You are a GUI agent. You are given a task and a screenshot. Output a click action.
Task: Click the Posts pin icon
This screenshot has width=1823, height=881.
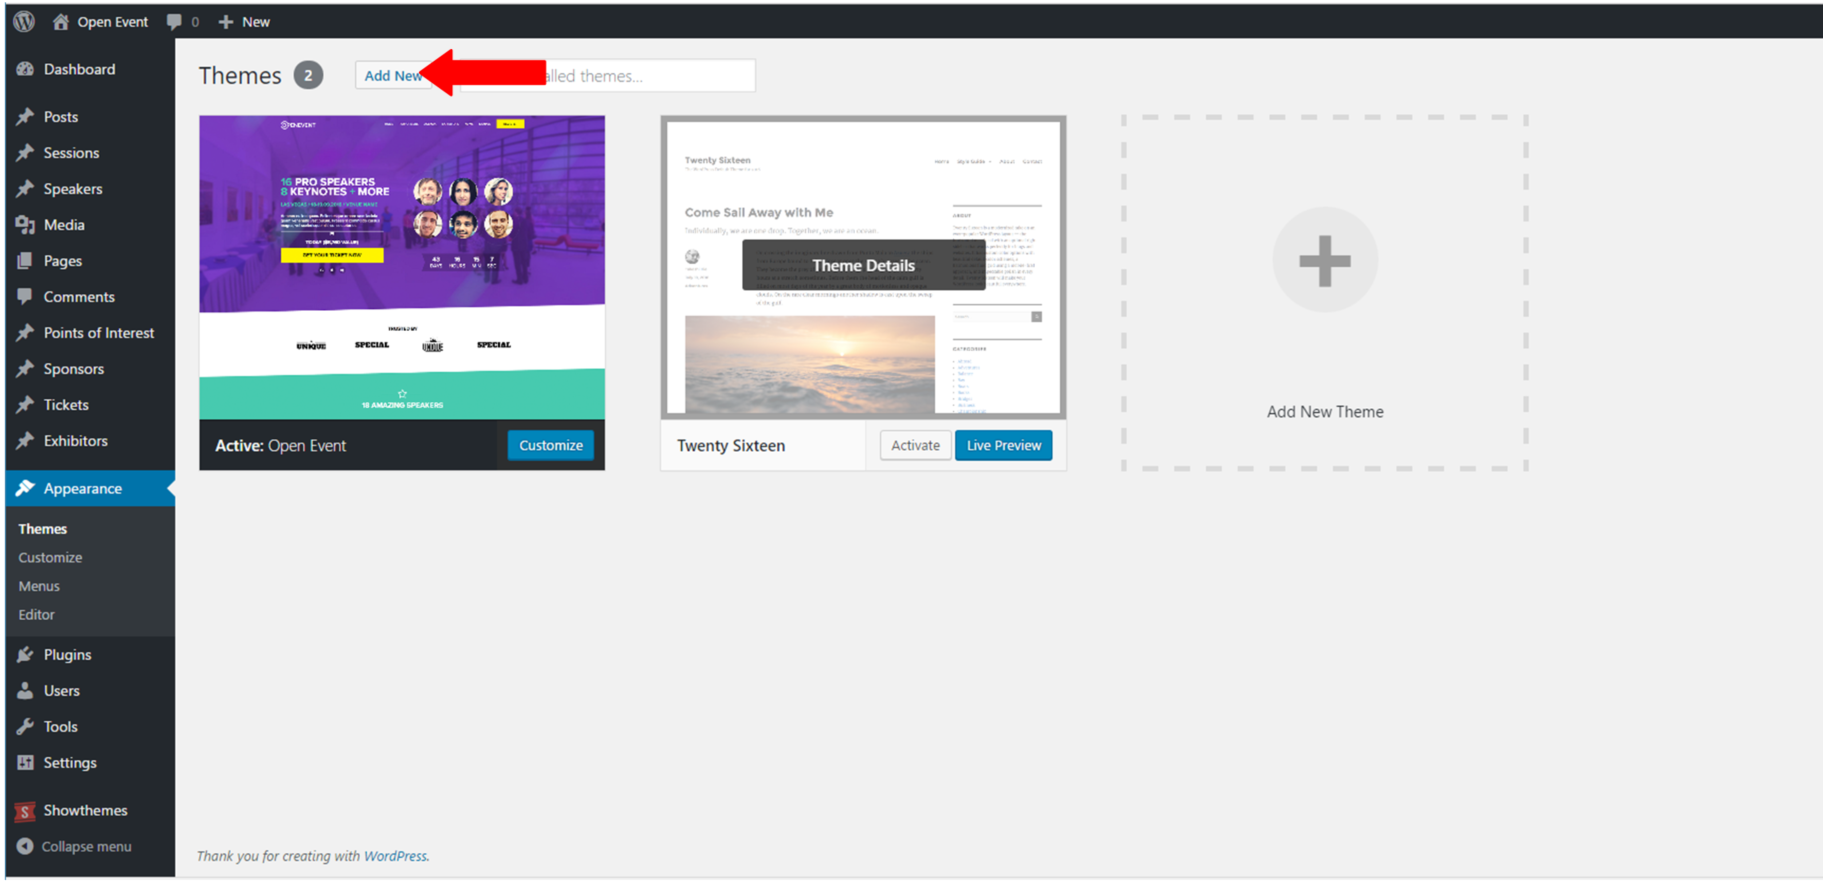[x=26, y=117]
